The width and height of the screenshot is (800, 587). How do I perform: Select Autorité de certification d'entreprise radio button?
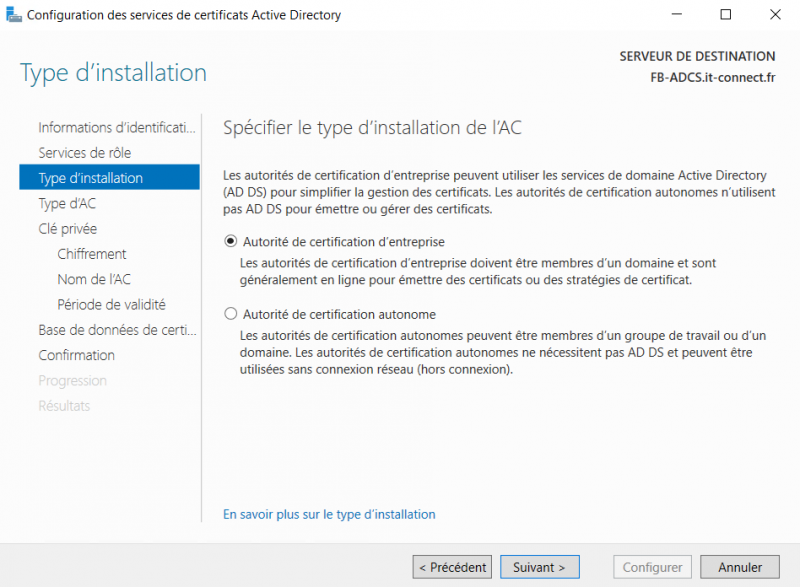(231, 242)
